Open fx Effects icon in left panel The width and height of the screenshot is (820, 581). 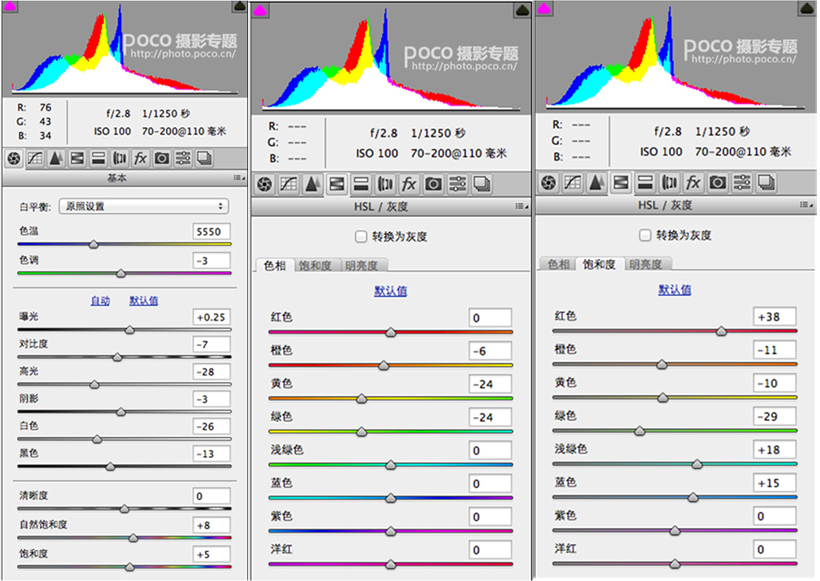[x=140, y=158]
